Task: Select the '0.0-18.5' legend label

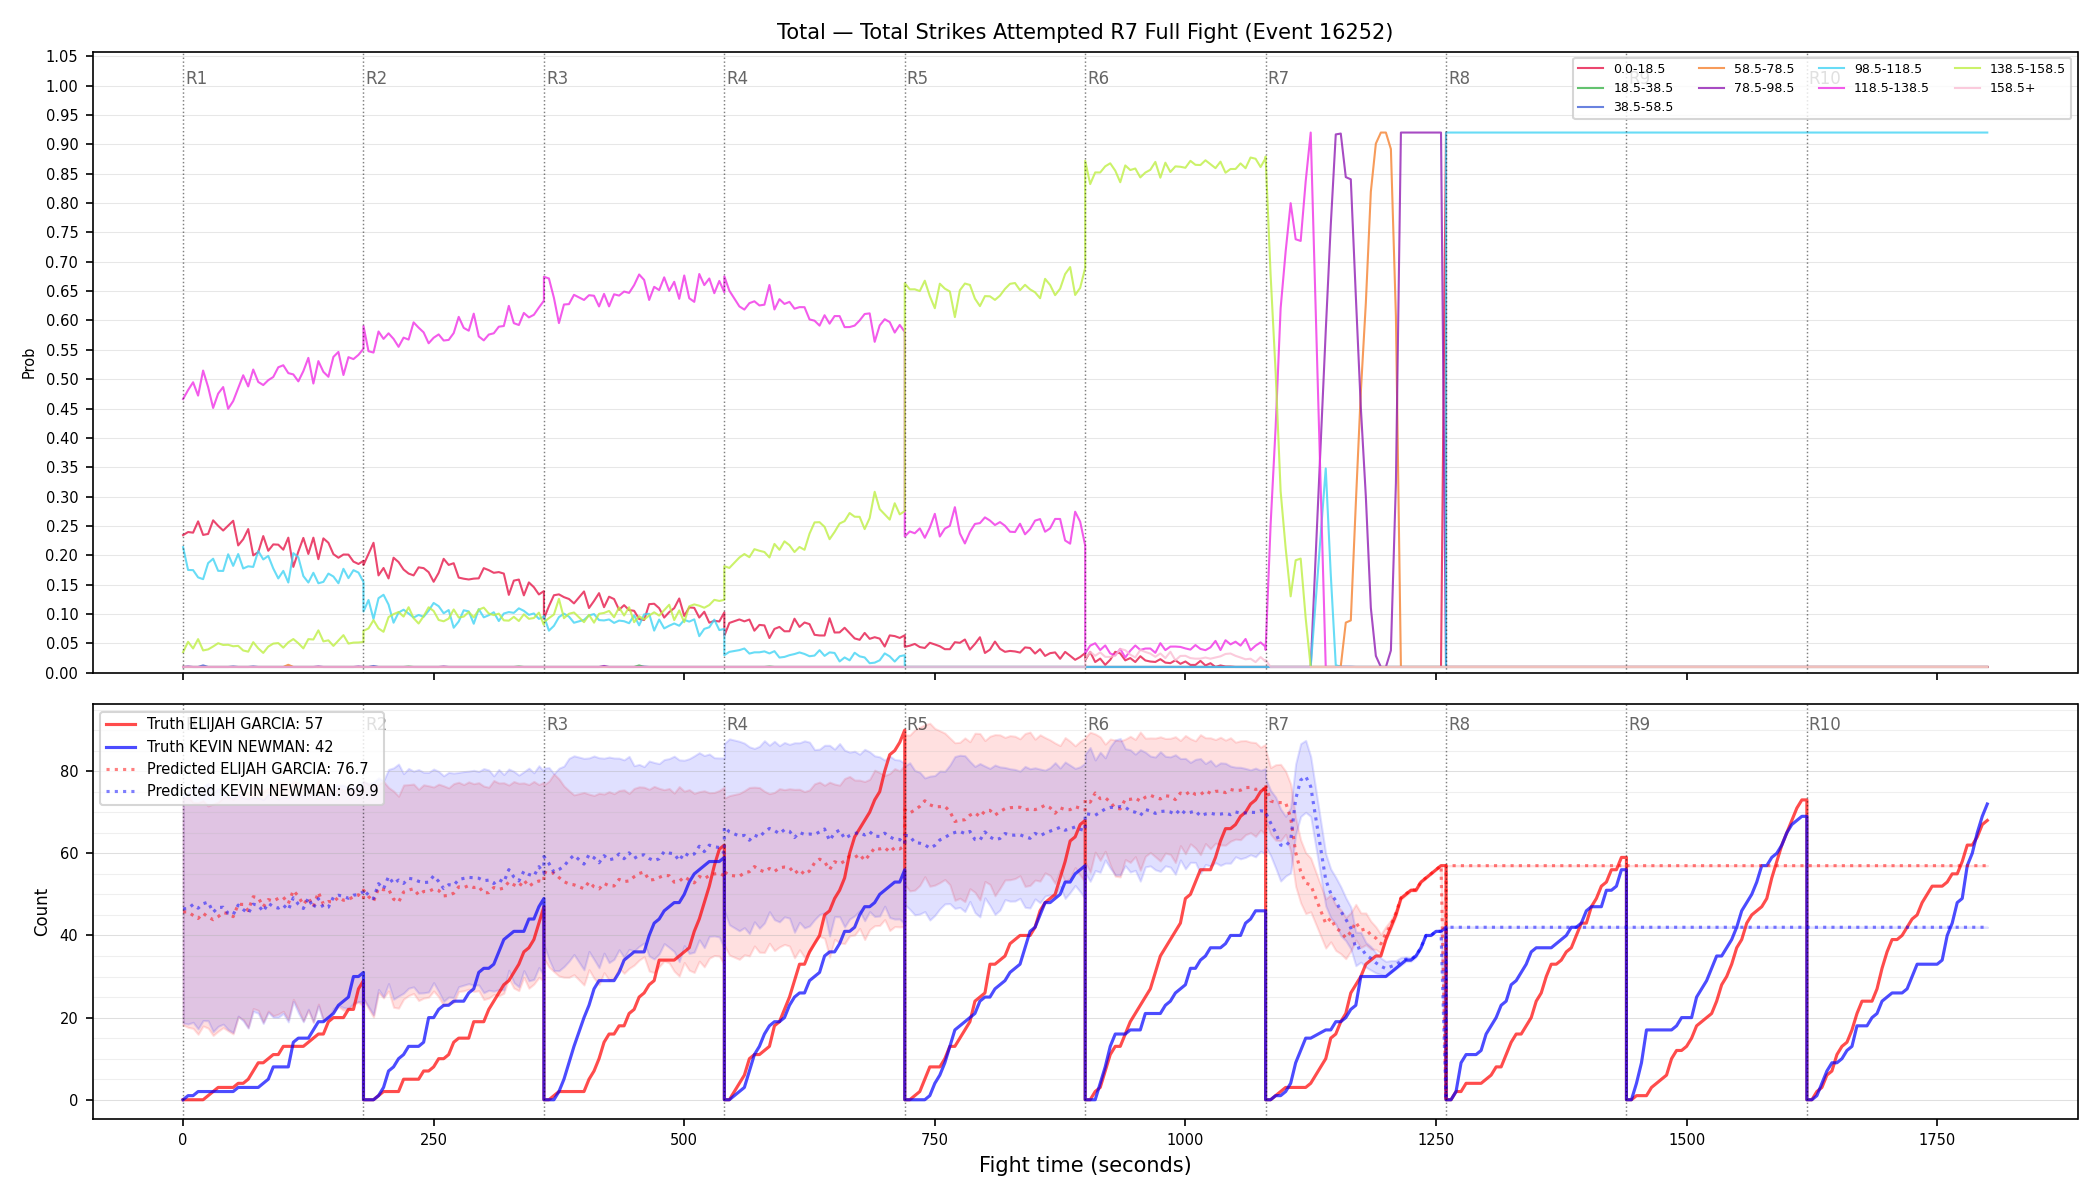Action: click(1639, 69)
